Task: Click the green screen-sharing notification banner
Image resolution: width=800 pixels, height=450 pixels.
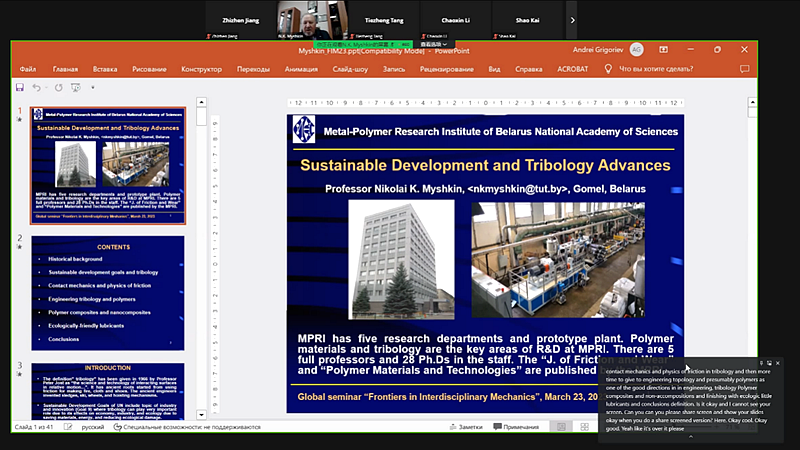Action: (x=363, y=45)
